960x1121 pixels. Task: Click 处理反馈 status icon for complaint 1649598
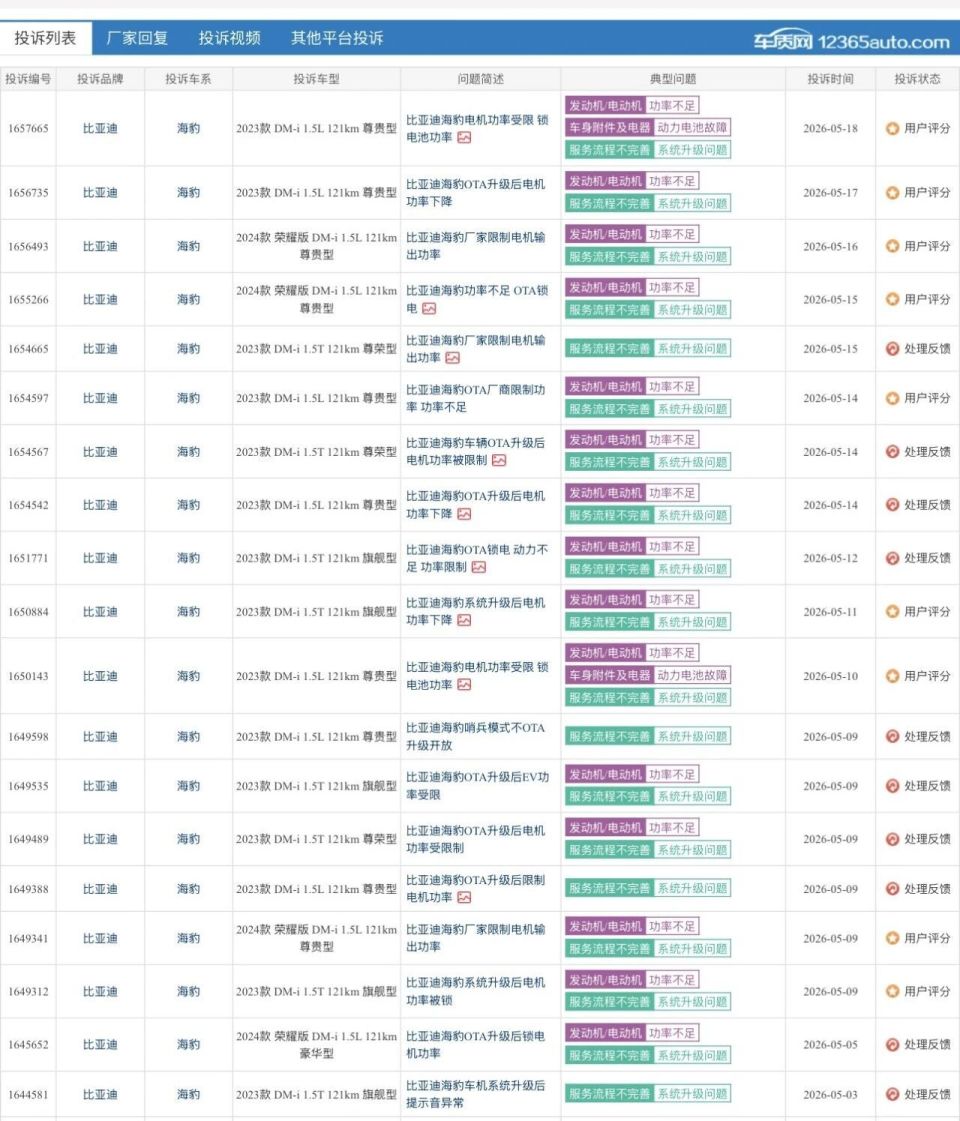pyautogui.click(x=892, y=736)
